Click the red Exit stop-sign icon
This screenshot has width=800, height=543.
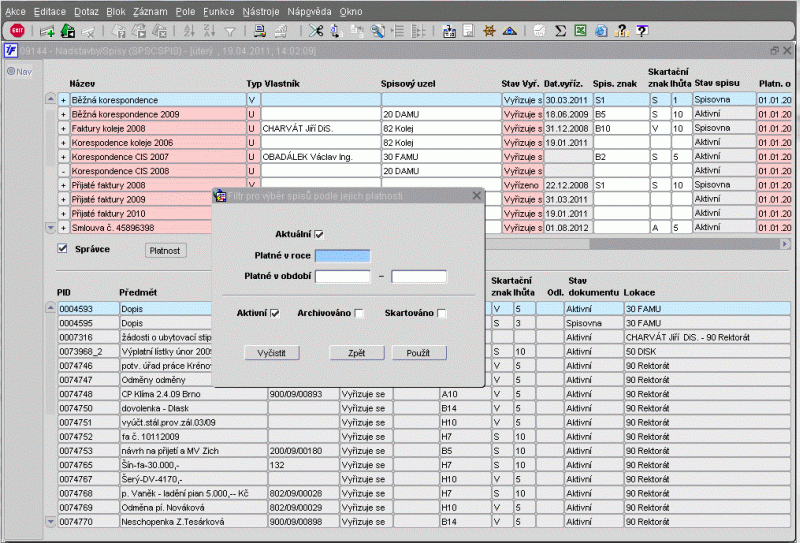17,31
